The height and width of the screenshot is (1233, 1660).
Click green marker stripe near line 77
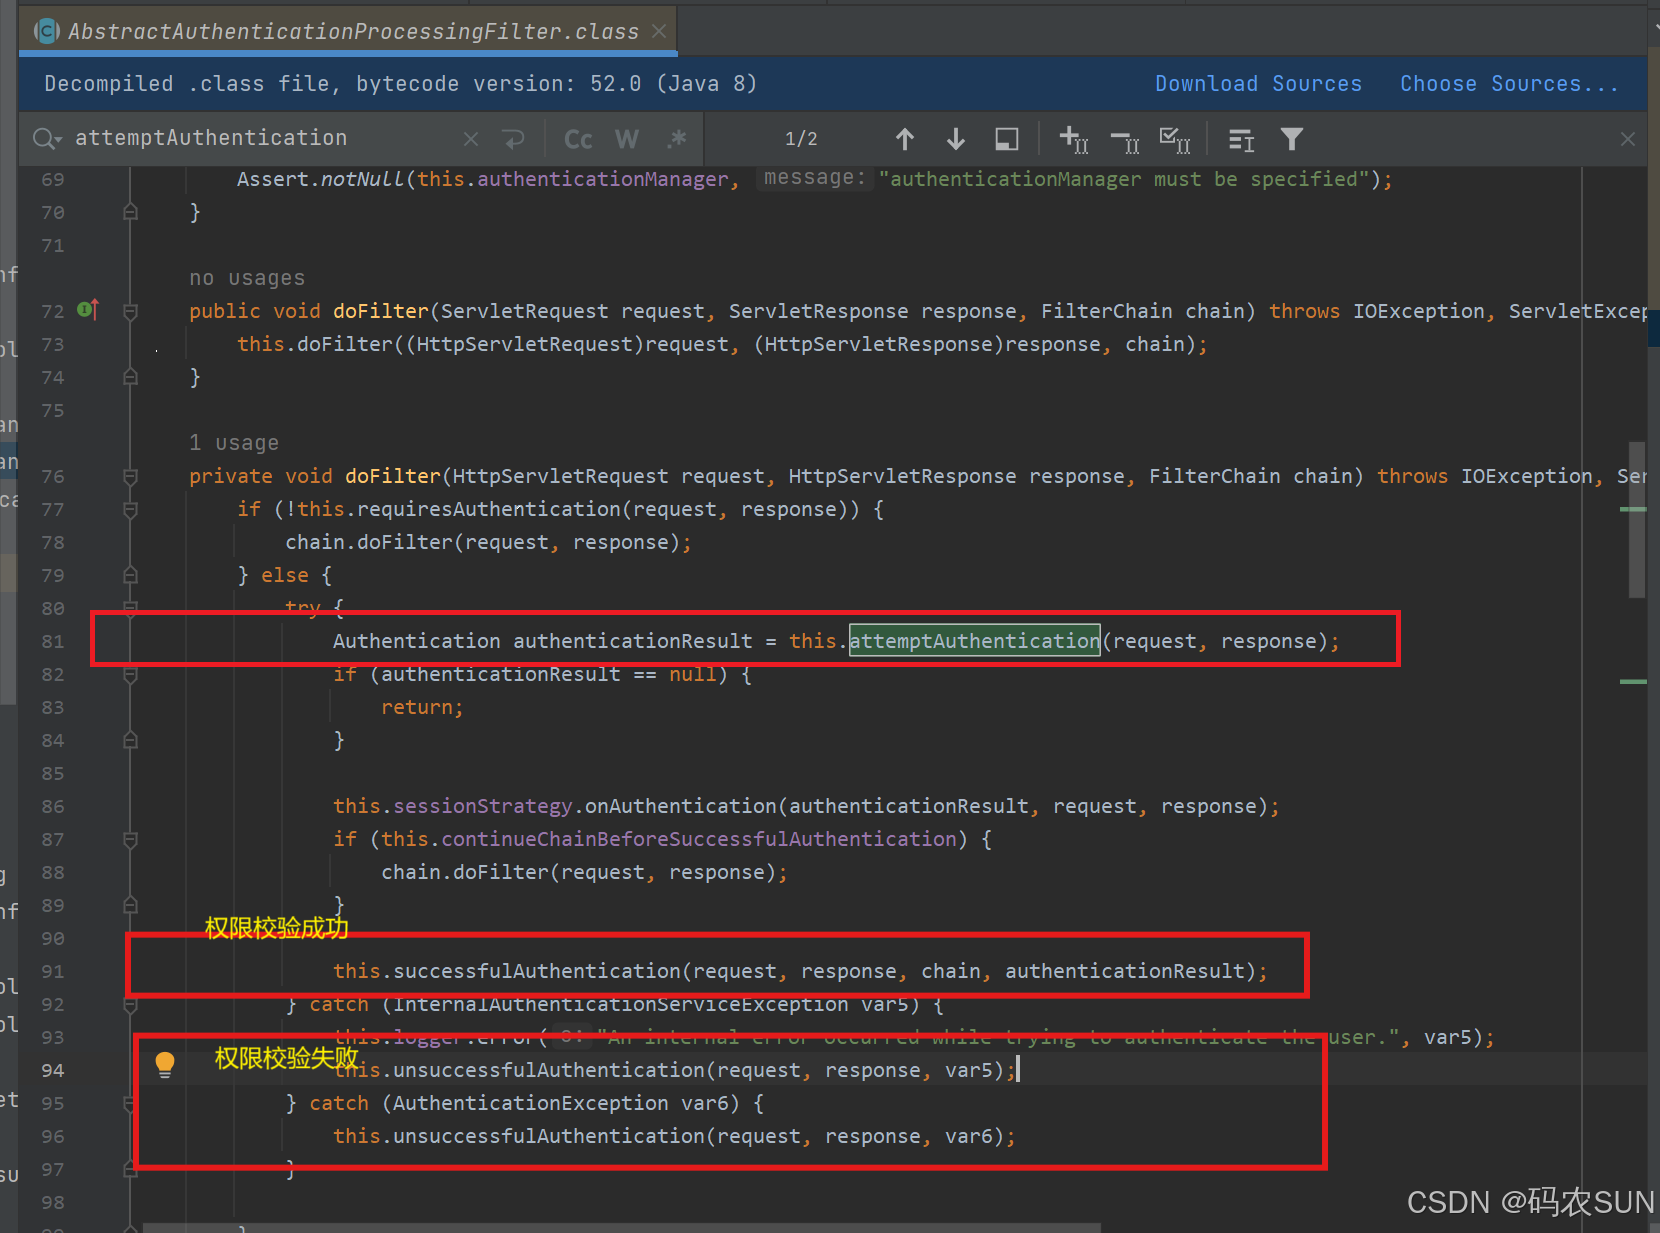point(1632,509)
